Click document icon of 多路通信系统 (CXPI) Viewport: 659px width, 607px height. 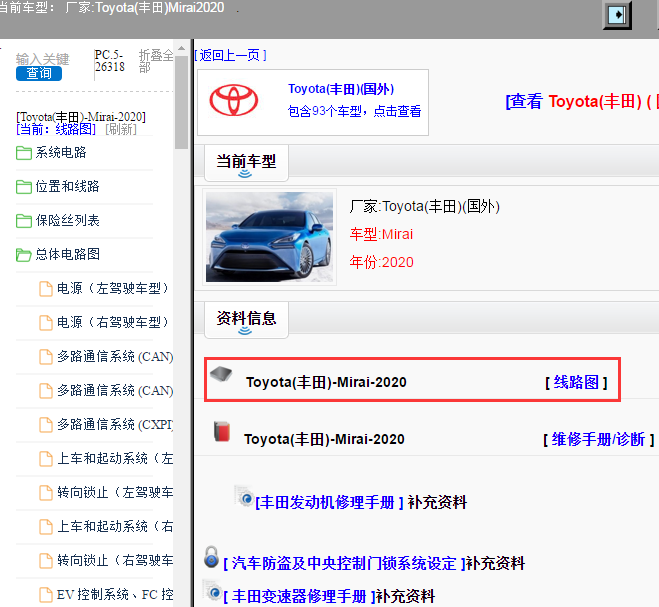coord(46,425)
